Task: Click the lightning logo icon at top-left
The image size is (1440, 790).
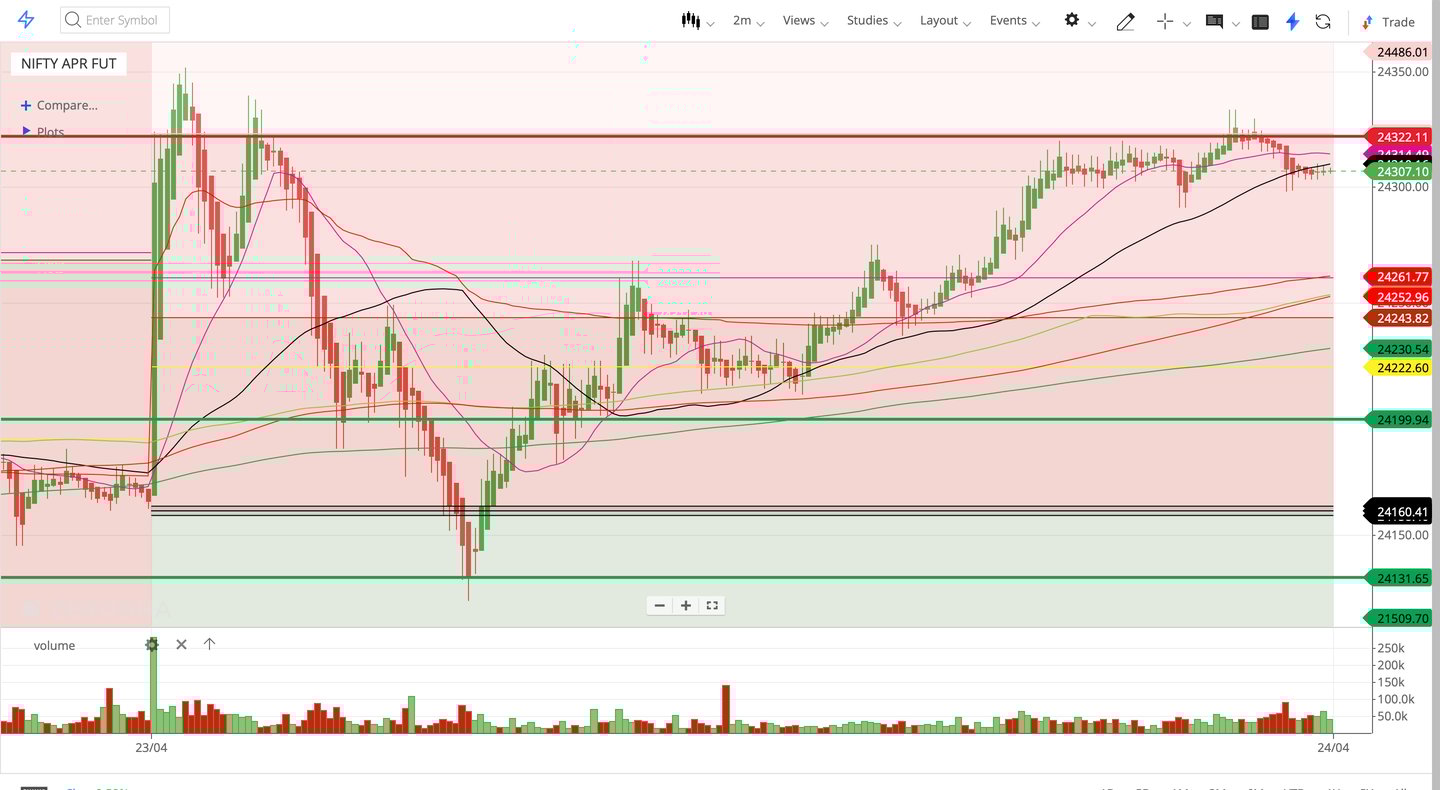Action: click(x=27, y=20)
